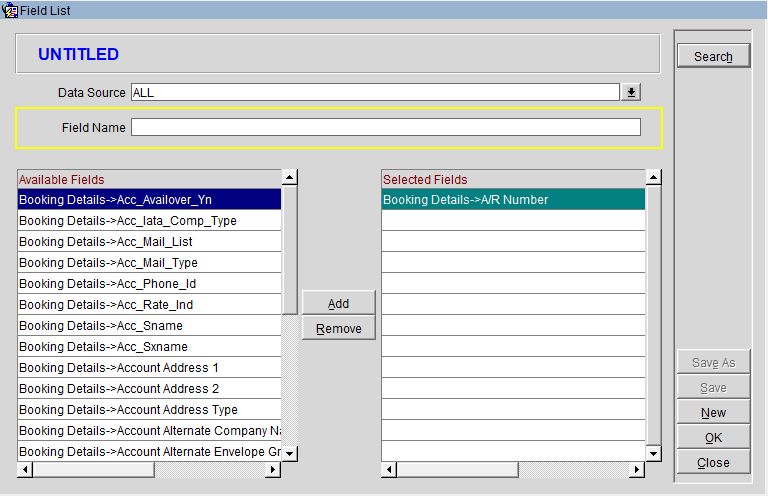Click the Field List window icon
The width and height of the screenshot is (768, 496).
coord(10,10)
